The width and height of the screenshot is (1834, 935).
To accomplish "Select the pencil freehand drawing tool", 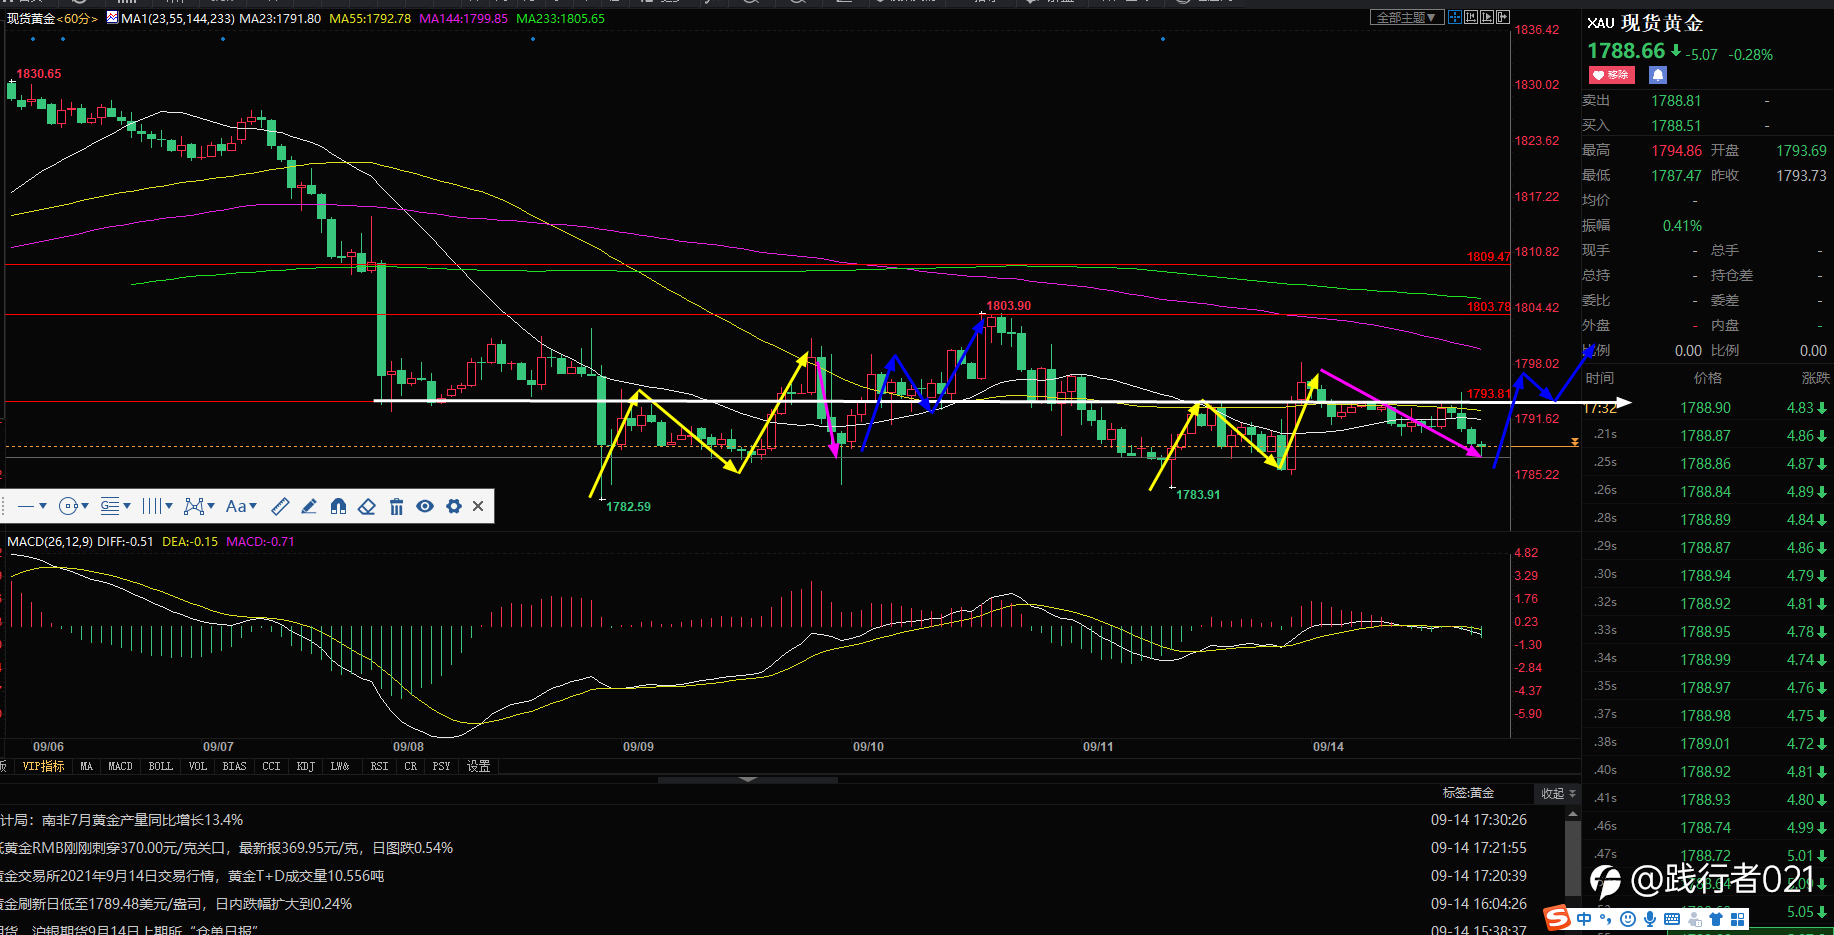I will [x=309, y=506].
